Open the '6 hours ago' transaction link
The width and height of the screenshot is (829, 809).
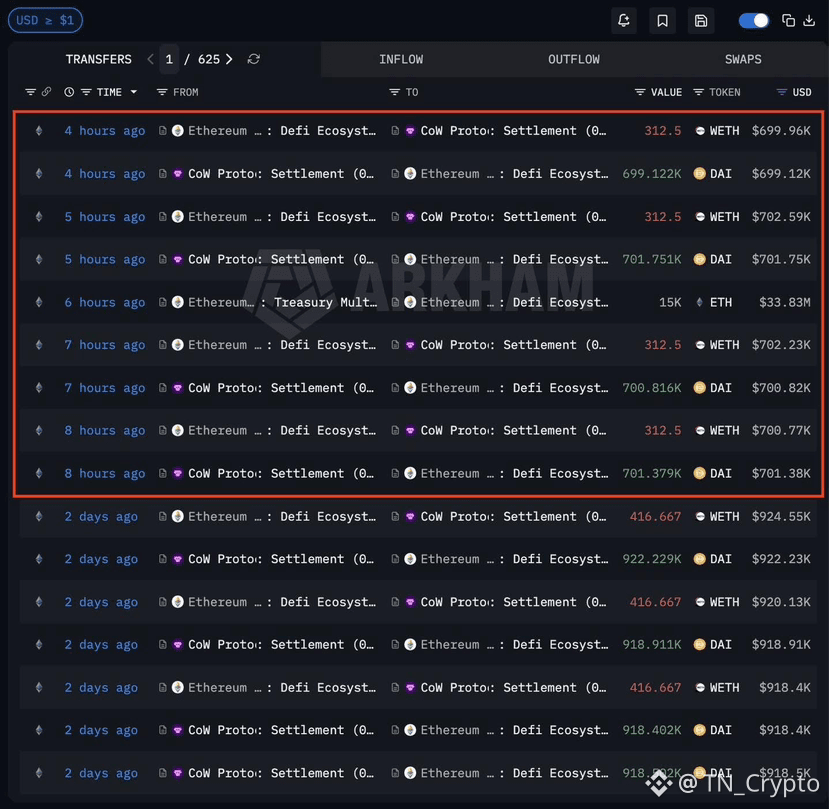pyautogui.click(x=105, y=302)
